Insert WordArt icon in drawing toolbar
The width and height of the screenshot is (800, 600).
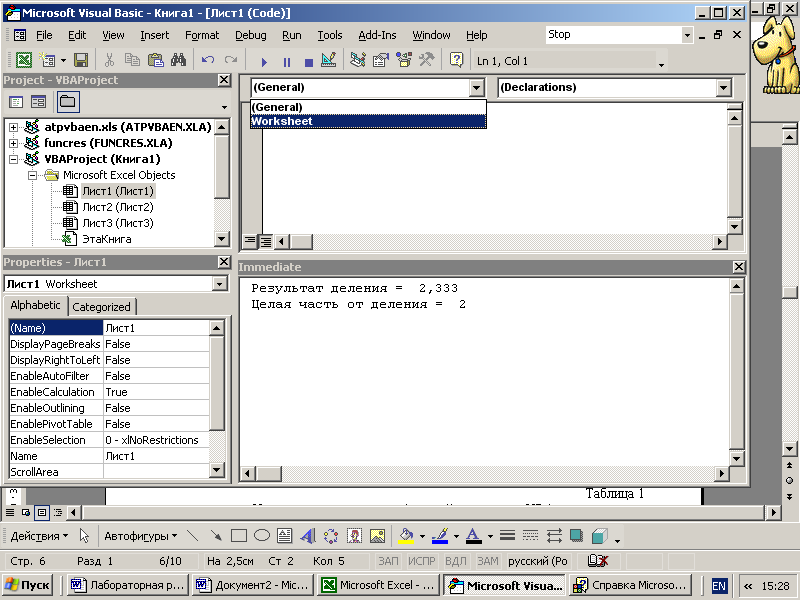308,536
